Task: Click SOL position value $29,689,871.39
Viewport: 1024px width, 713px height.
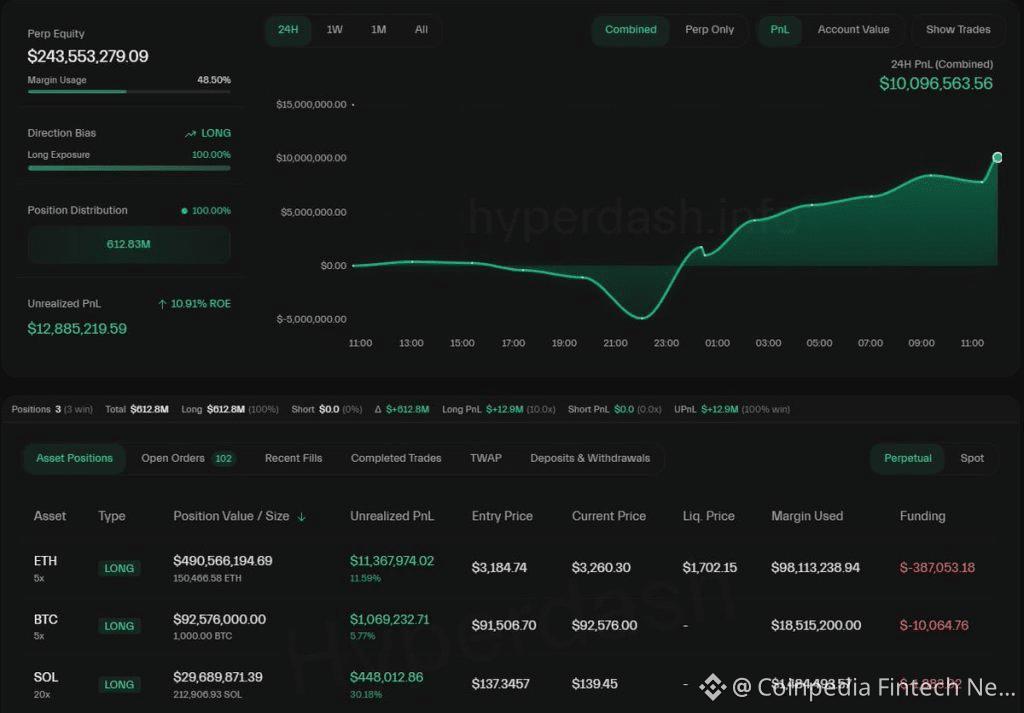Action: coord(217,677)
